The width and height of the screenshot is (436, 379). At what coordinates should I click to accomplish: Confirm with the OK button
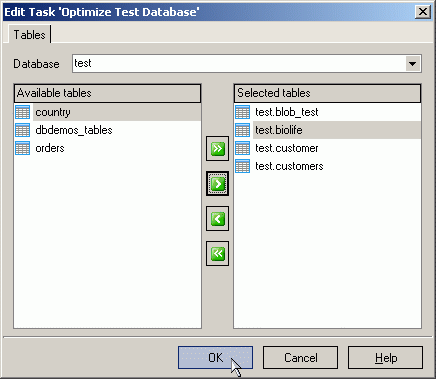click(215, 358)
